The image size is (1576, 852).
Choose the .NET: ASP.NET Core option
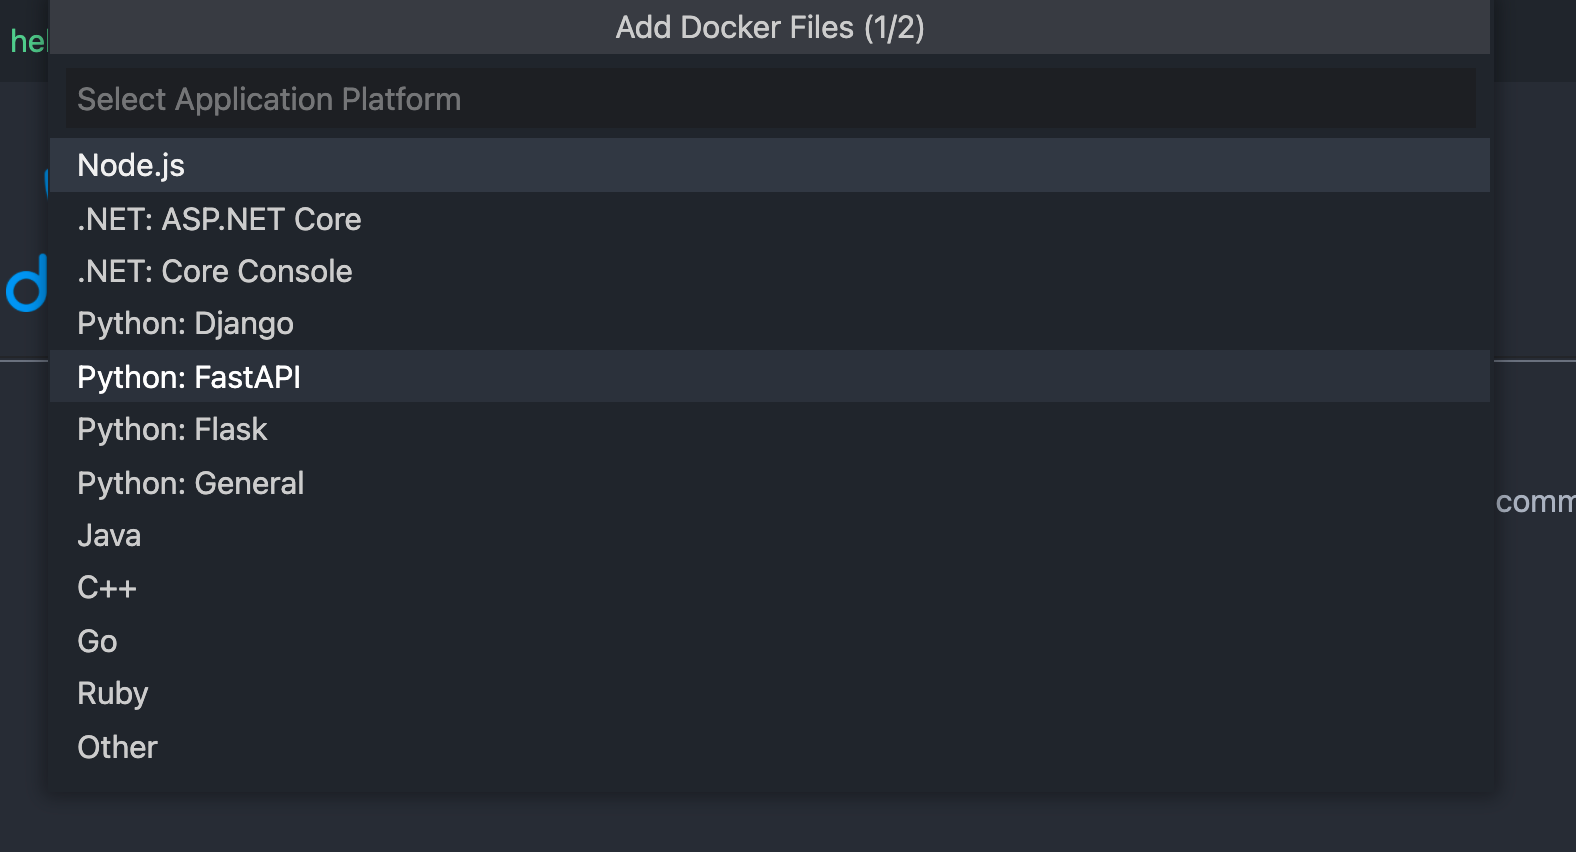click(219, 219)
